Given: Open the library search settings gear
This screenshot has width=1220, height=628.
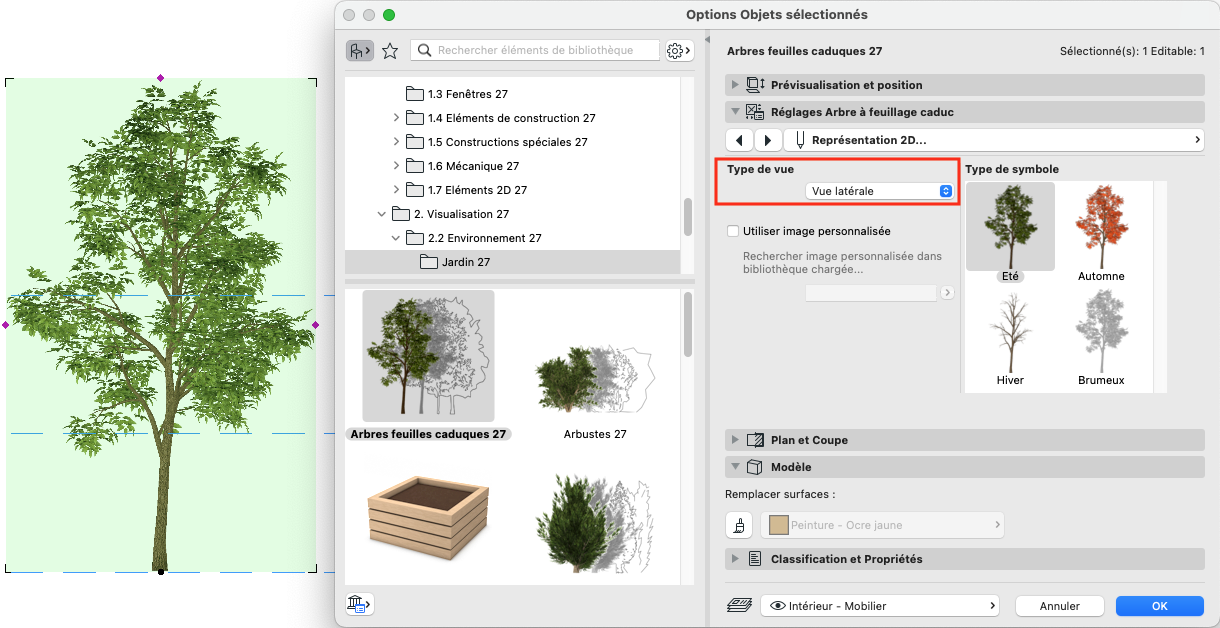Looking at the screenshot, I should click(x=678, y=50).
